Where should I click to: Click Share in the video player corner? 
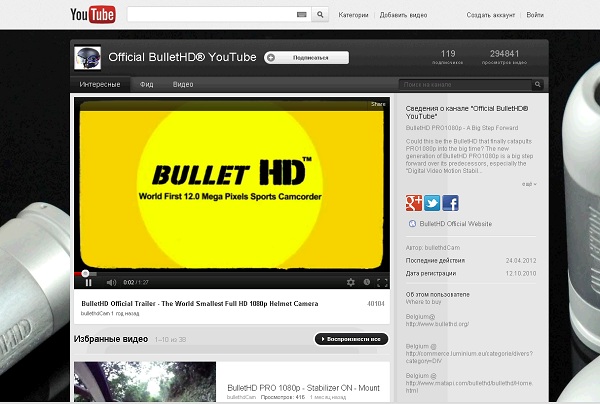coord(378,104)
